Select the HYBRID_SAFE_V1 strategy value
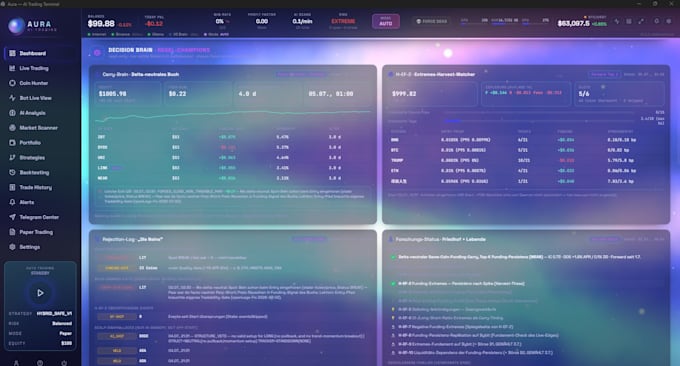Image resolution: width=680 pixels, height=366 pixels. [x=54, y=314]
